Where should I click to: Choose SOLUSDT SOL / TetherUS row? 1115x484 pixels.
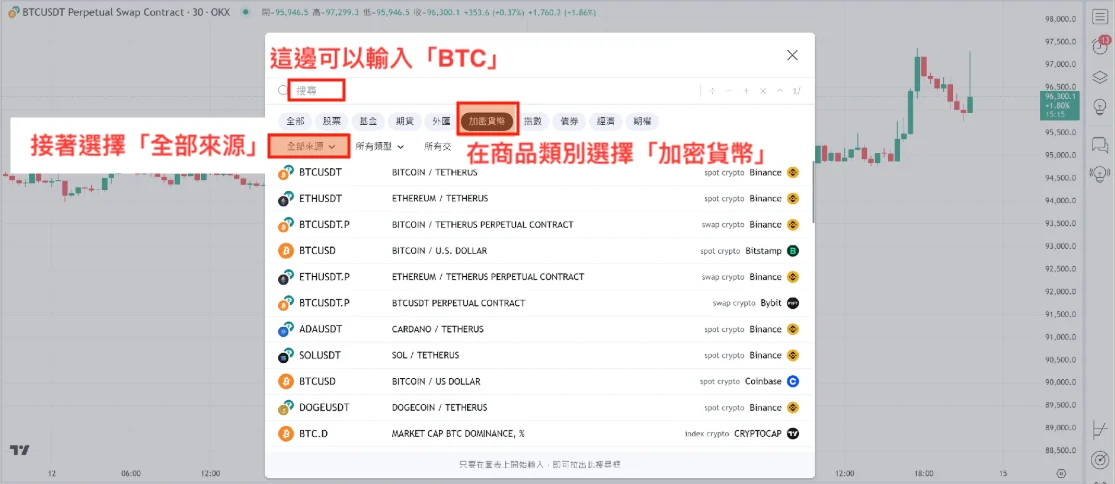tap(540, 355)
